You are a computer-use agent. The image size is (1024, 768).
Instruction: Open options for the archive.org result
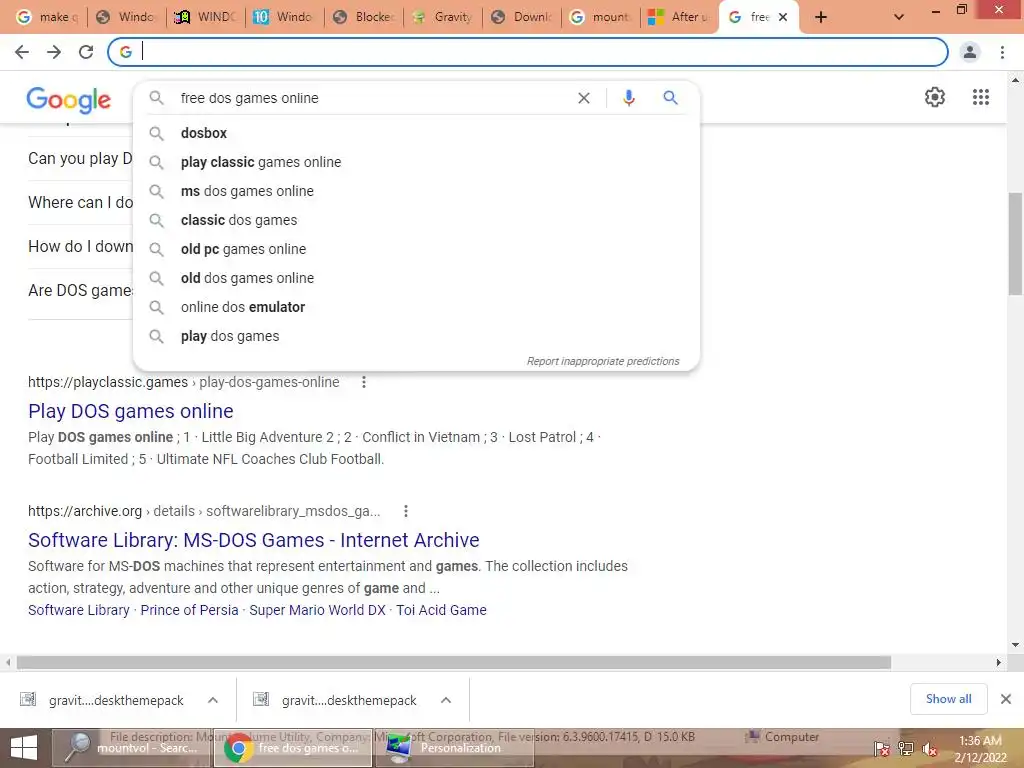coord(406,511)
